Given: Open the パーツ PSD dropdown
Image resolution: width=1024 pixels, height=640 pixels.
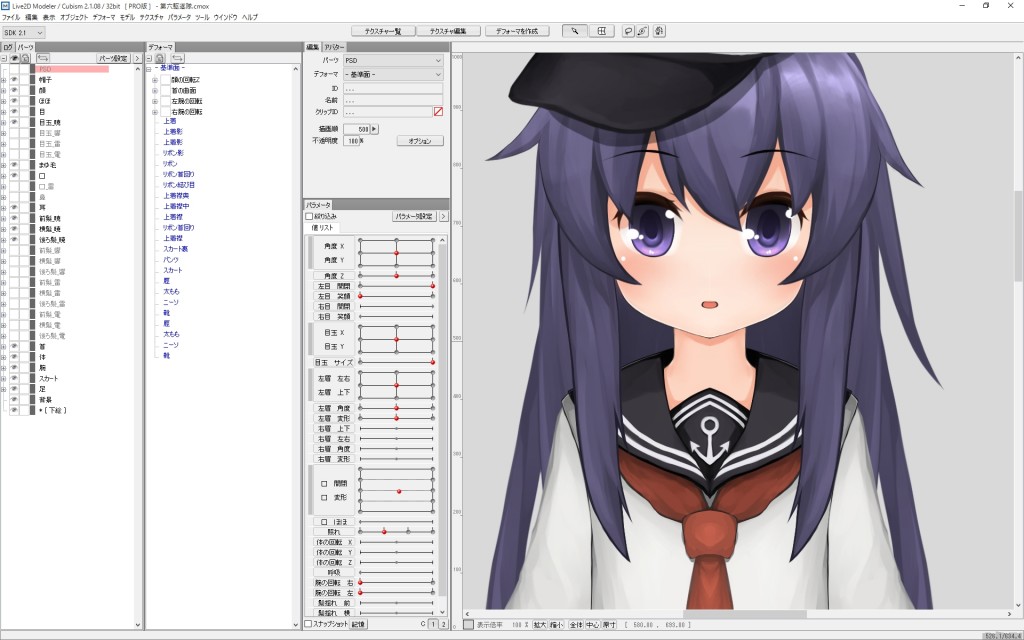Looking at the screenshot, I should 393,60.
